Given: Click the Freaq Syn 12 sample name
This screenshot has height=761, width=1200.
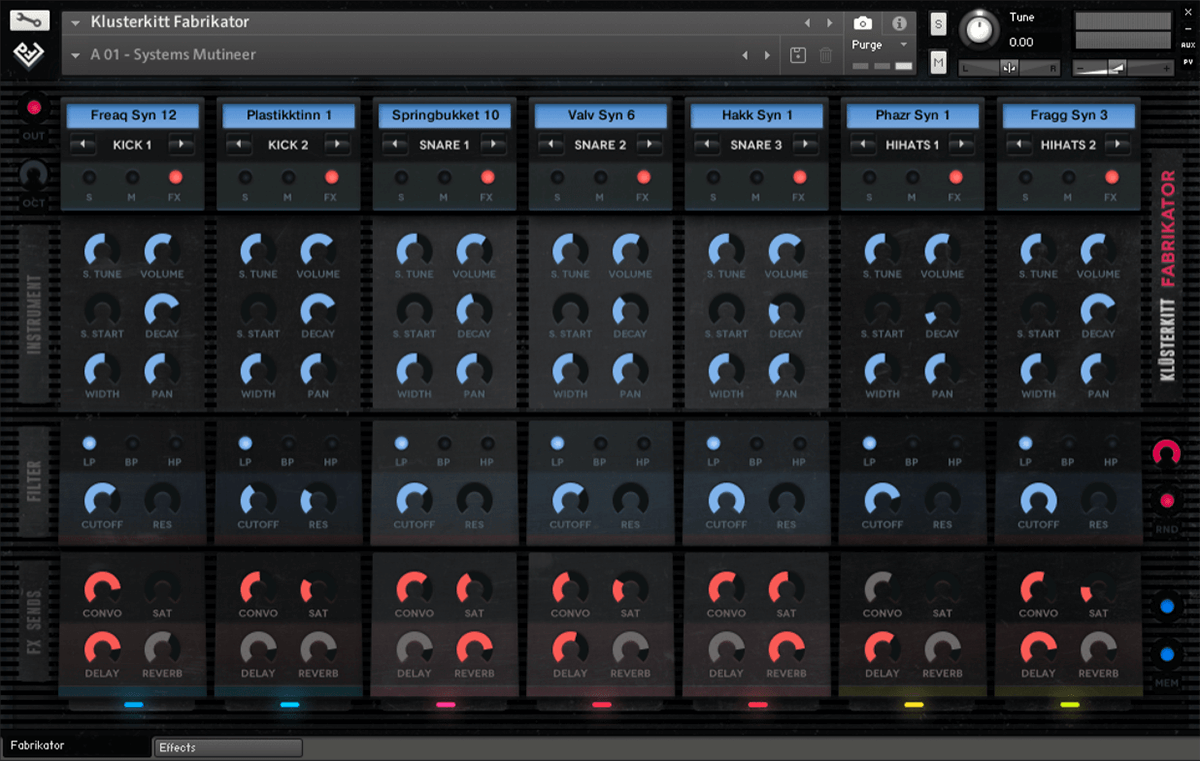Looking at the screenshot, I should [133, 115].
